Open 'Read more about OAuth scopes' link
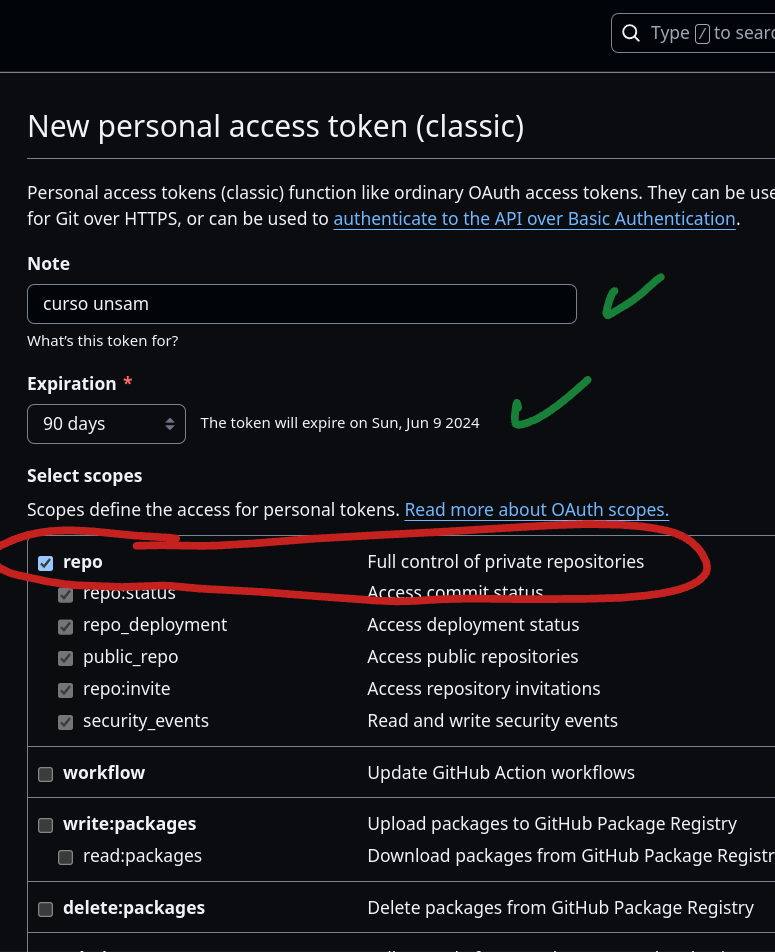Viewport: 775px width, 952px height. pyautogui.click(x=536, y=510)
